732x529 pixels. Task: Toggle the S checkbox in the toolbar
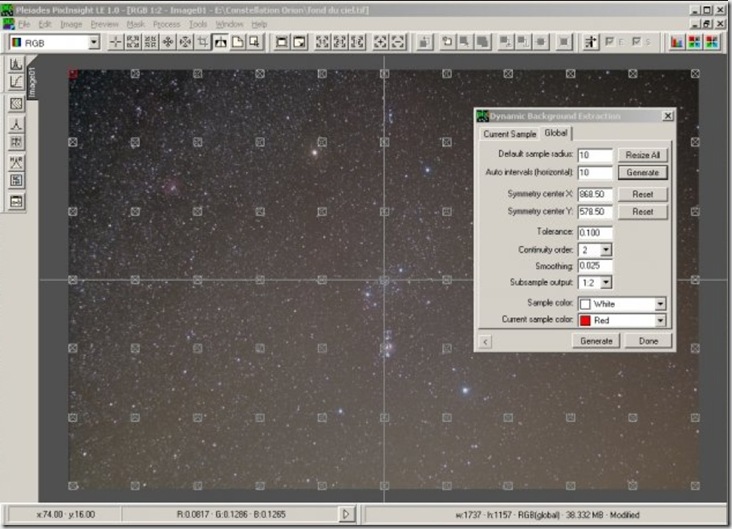[636, 42]
